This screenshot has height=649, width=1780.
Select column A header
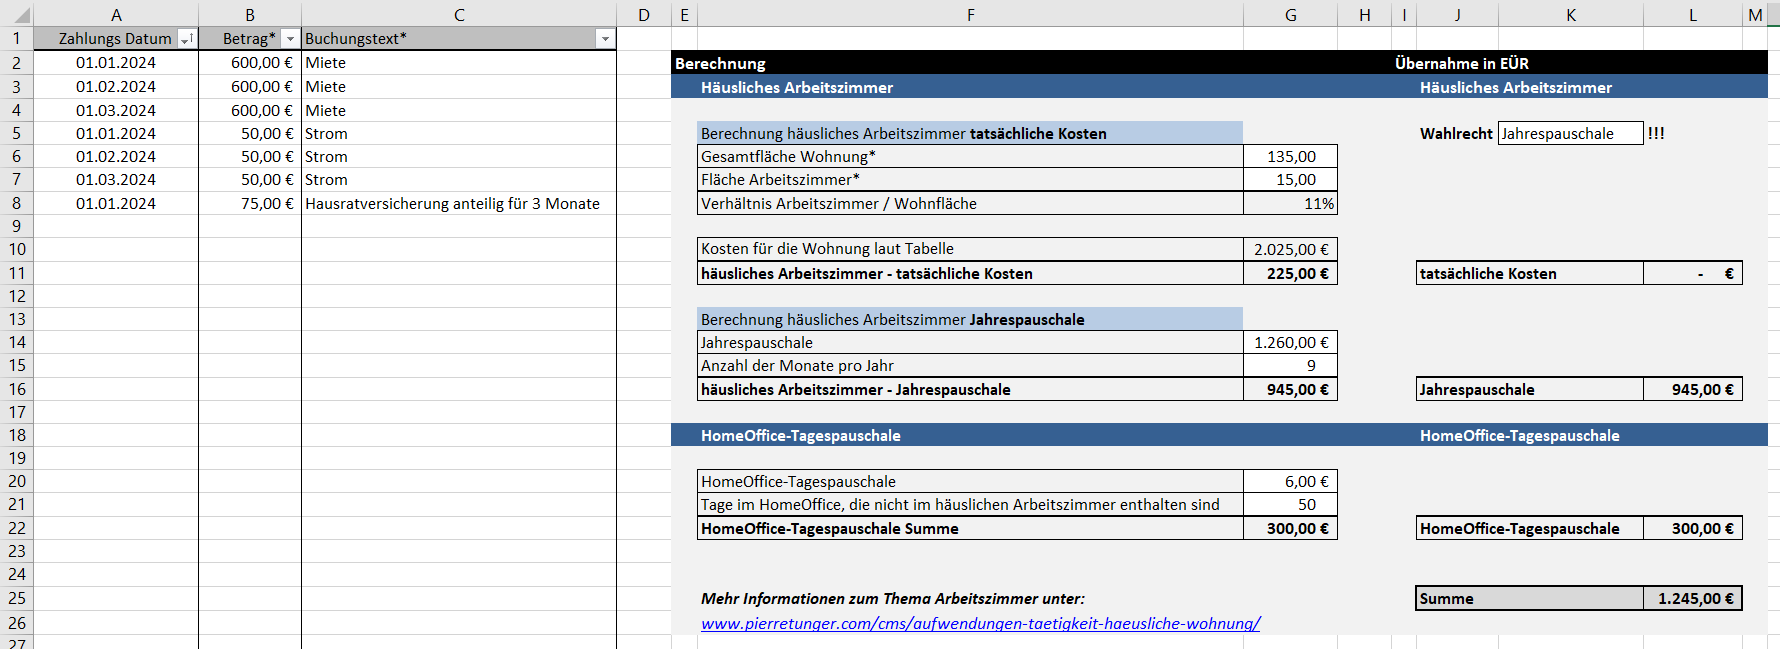116,15
